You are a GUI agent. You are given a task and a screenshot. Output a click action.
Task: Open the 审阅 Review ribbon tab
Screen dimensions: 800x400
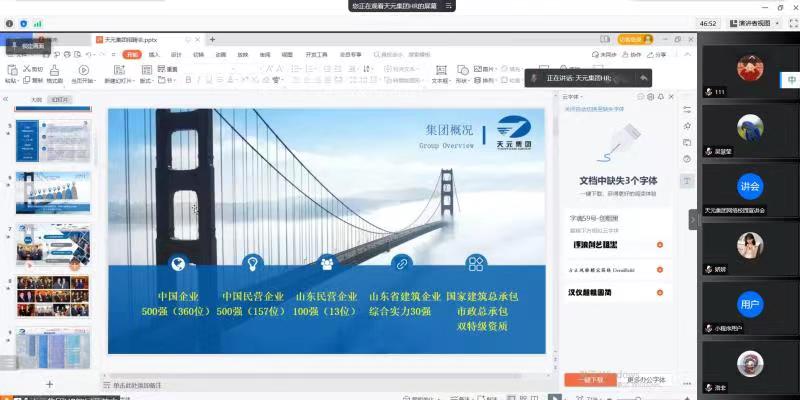coord(265,55)
